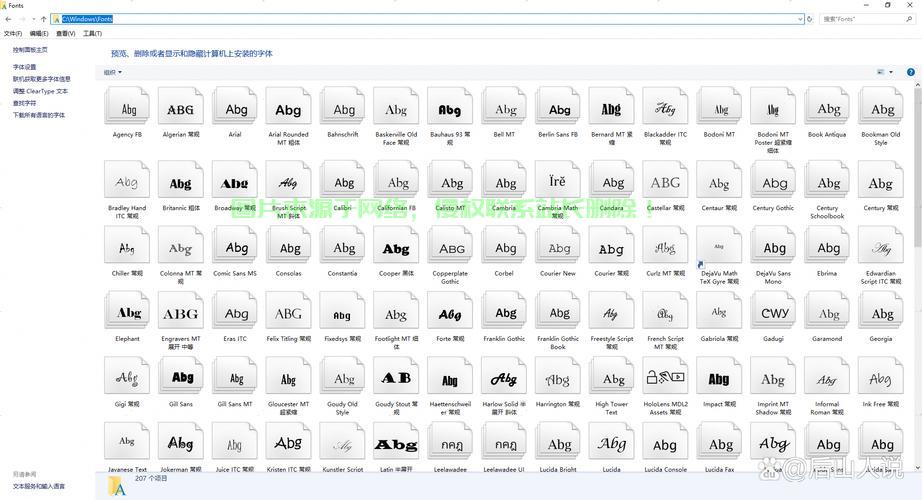Go back with the back arrow

(x=8, y=19)
